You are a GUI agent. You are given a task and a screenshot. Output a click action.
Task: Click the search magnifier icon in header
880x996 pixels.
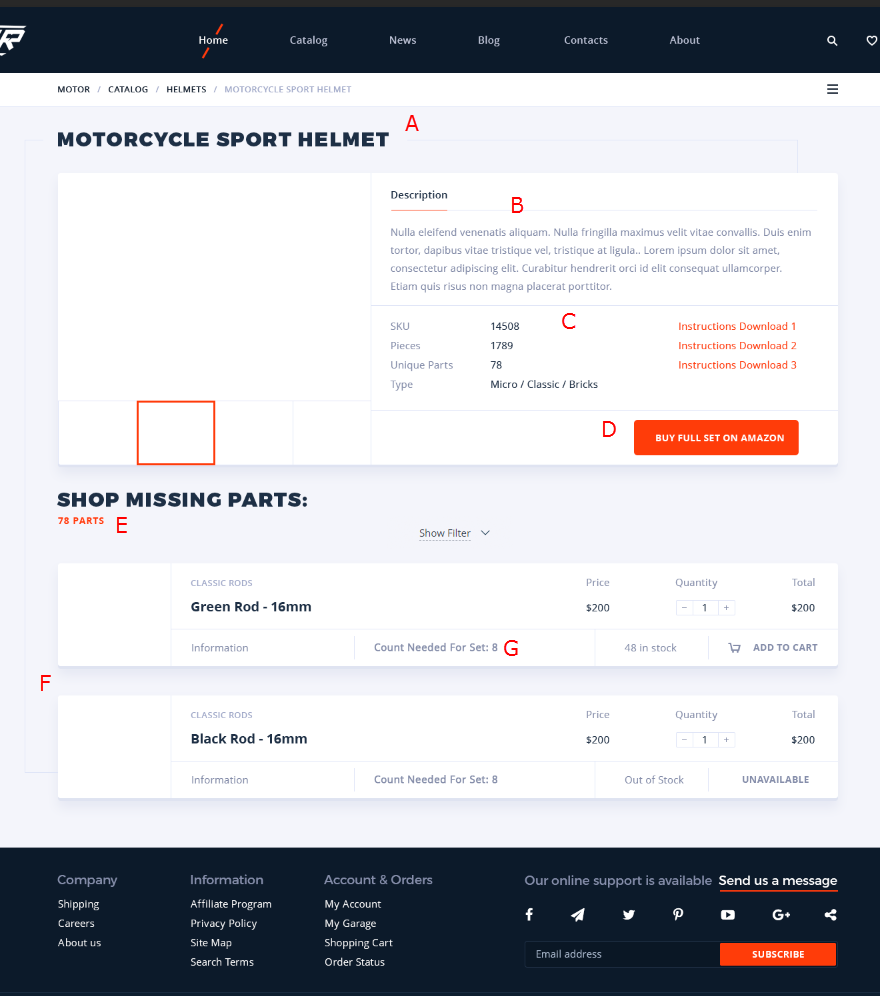click(832, 41)
